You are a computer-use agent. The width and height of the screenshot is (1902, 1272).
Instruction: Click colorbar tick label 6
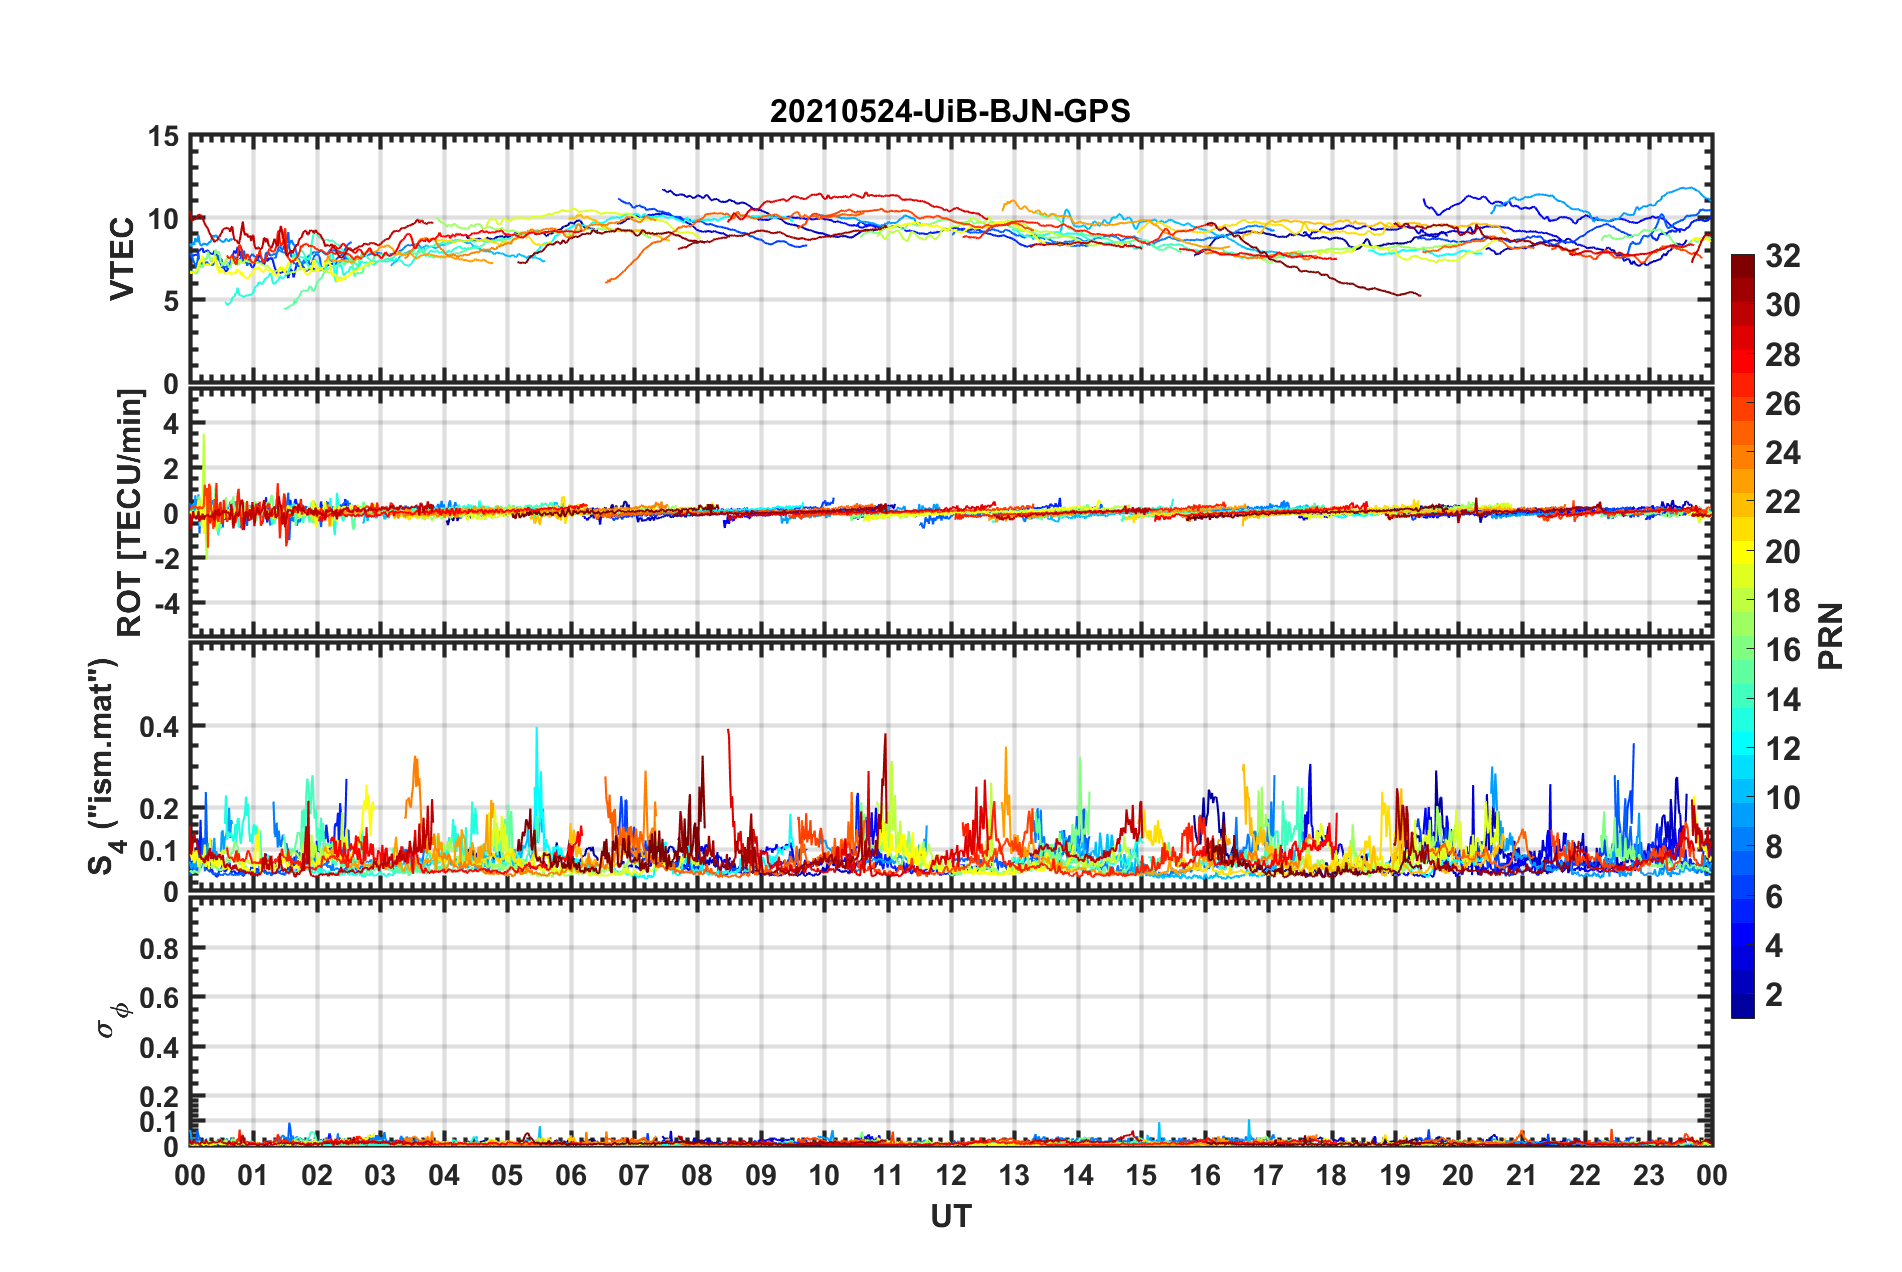[x=1774, y=897]
